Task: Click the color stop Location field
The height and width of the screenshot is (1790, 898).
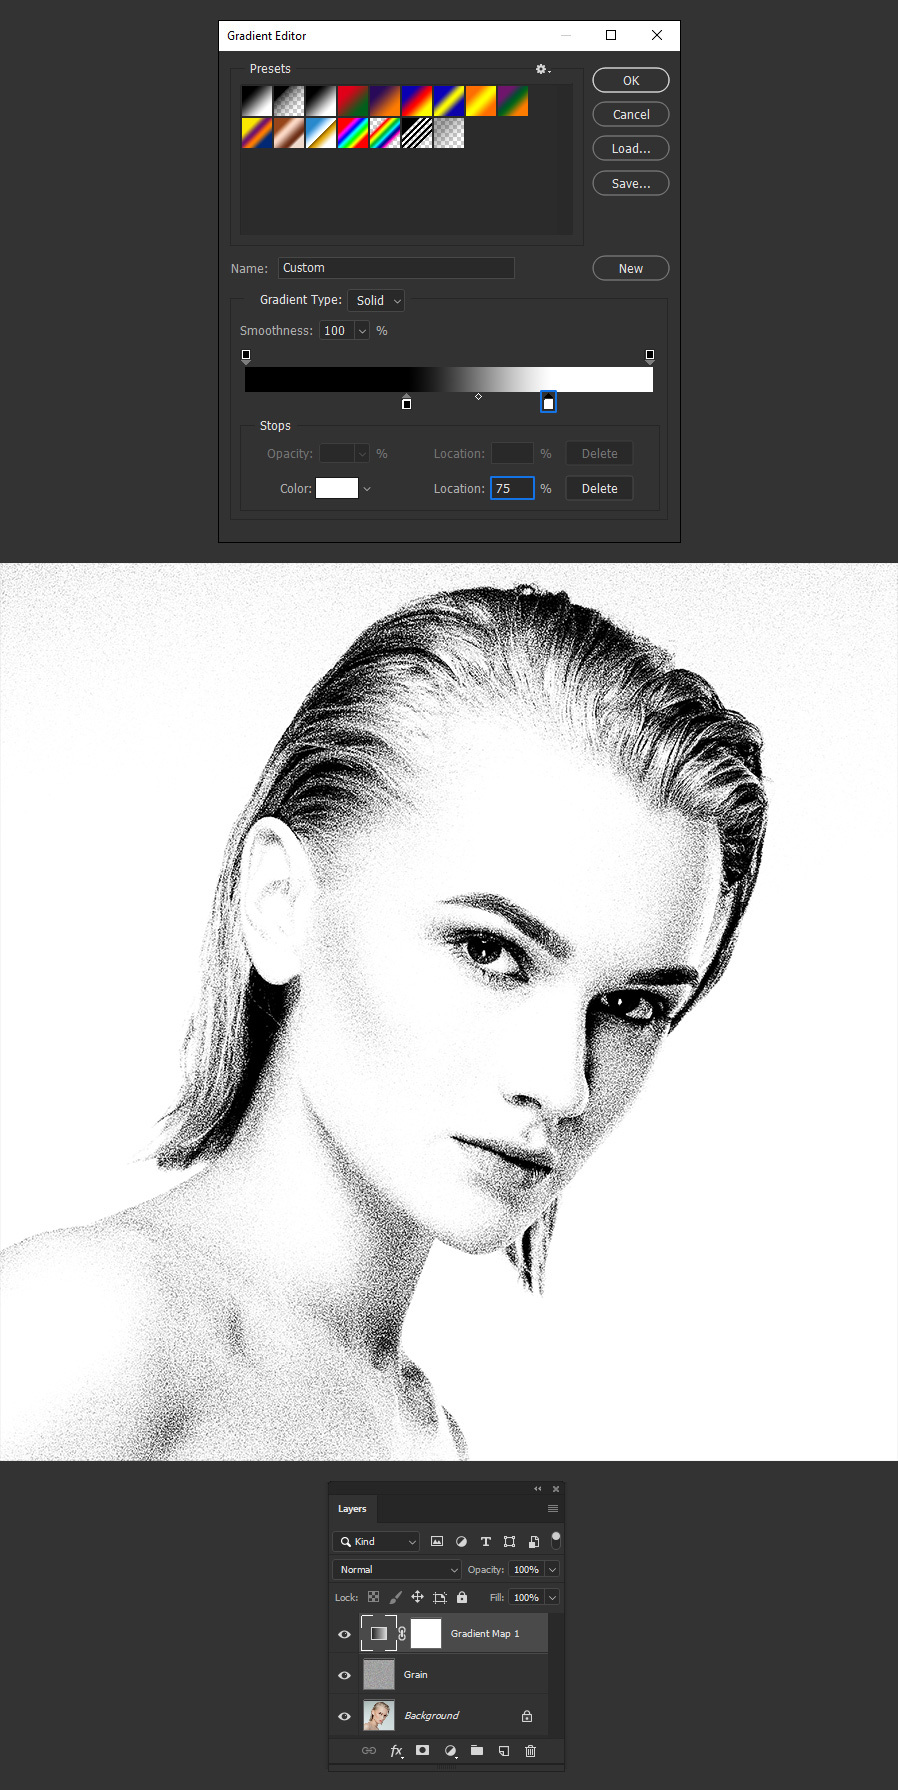Action: [512, 488]
